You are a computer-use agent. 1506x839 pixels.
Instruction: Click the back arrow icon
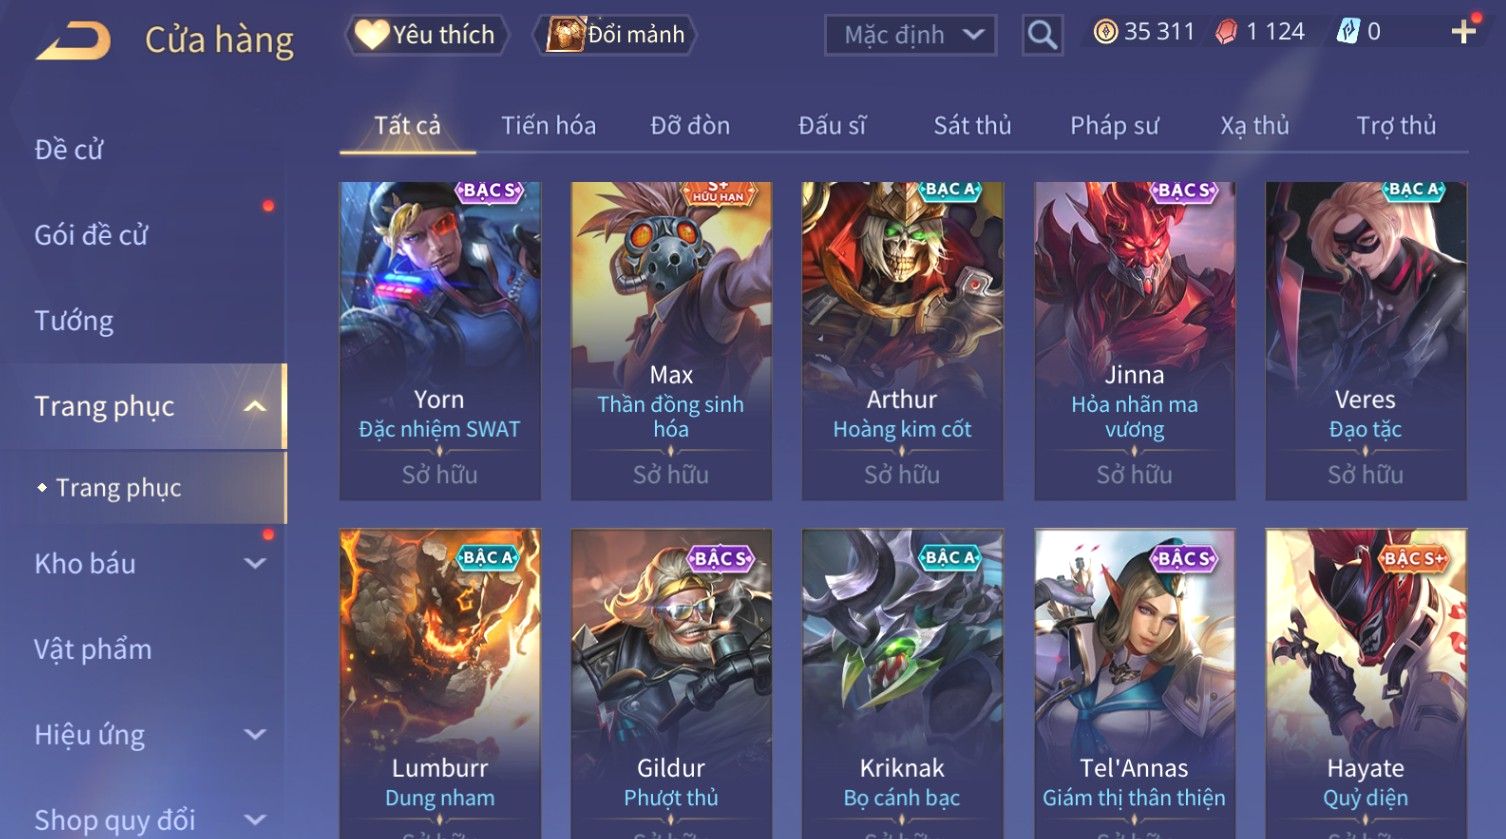tap(73, 40)
